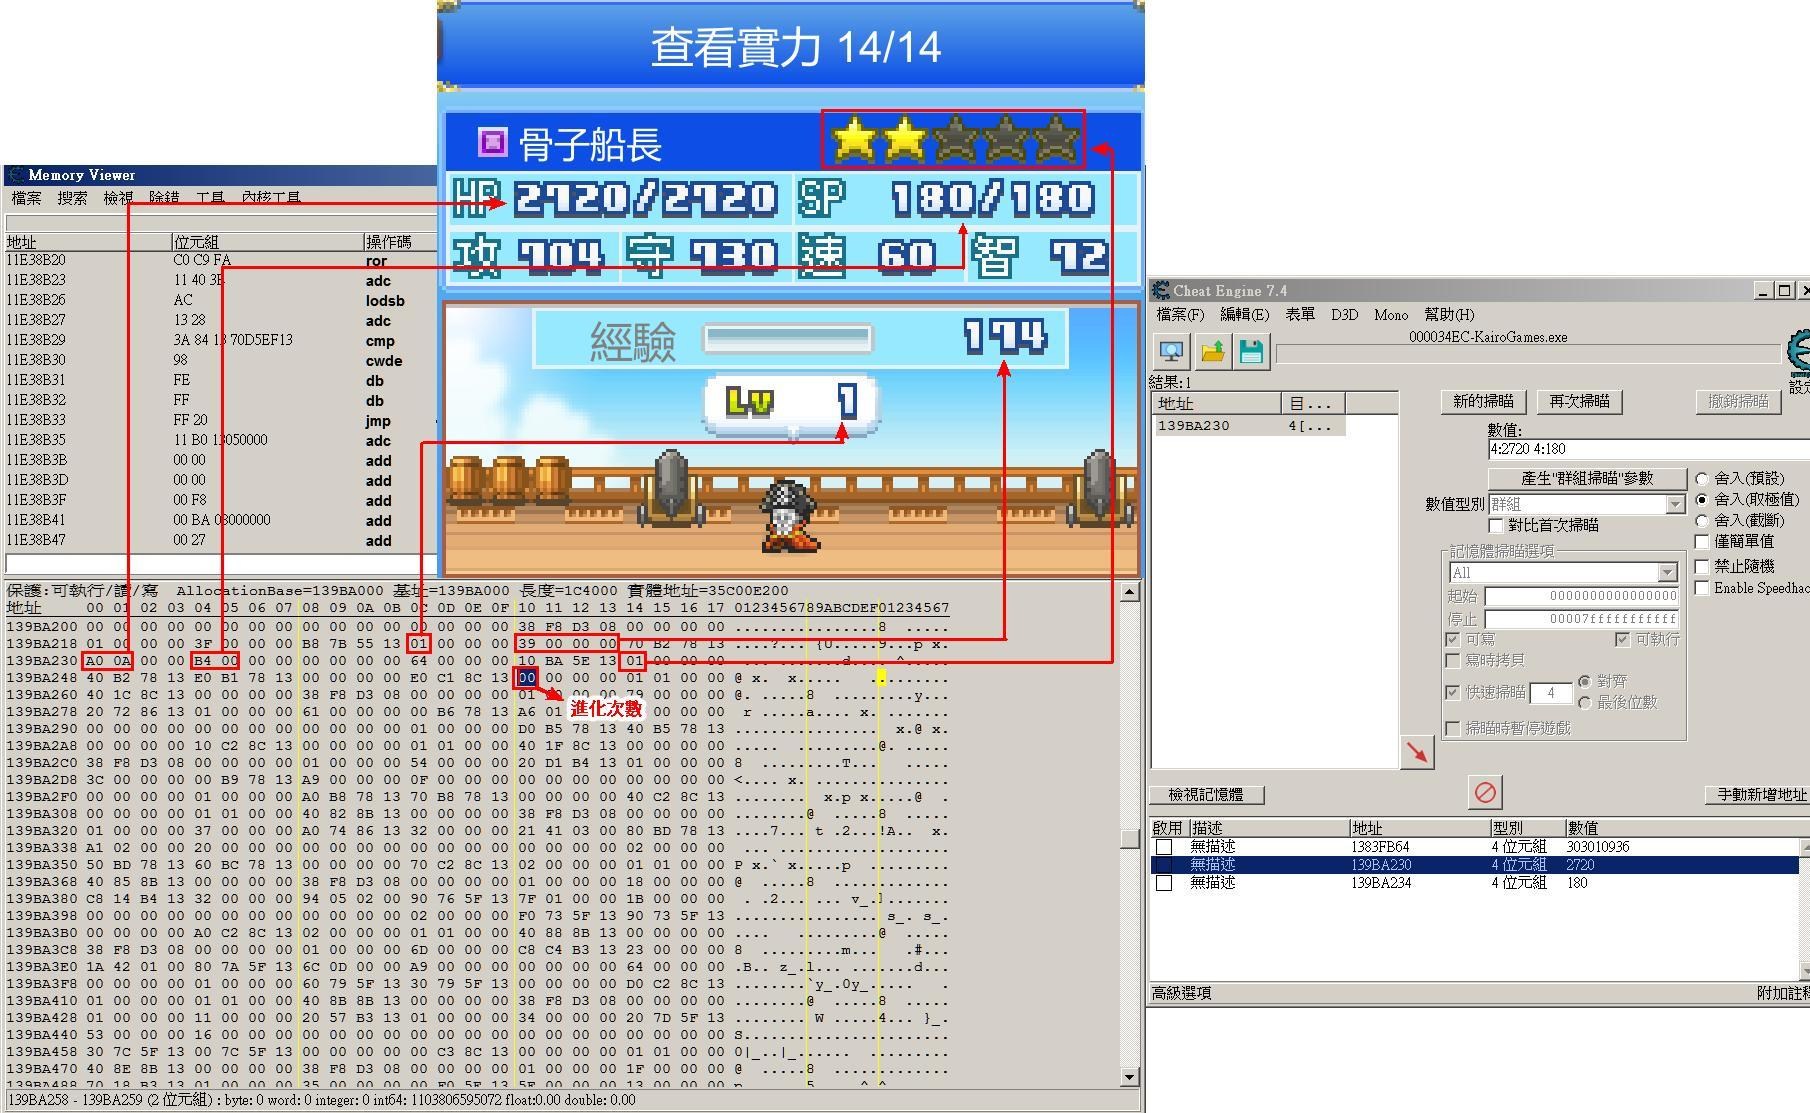Open 編輯(E) menu in Cheat Engine
1810x1113 pixels.
(x=1244, y=314)
